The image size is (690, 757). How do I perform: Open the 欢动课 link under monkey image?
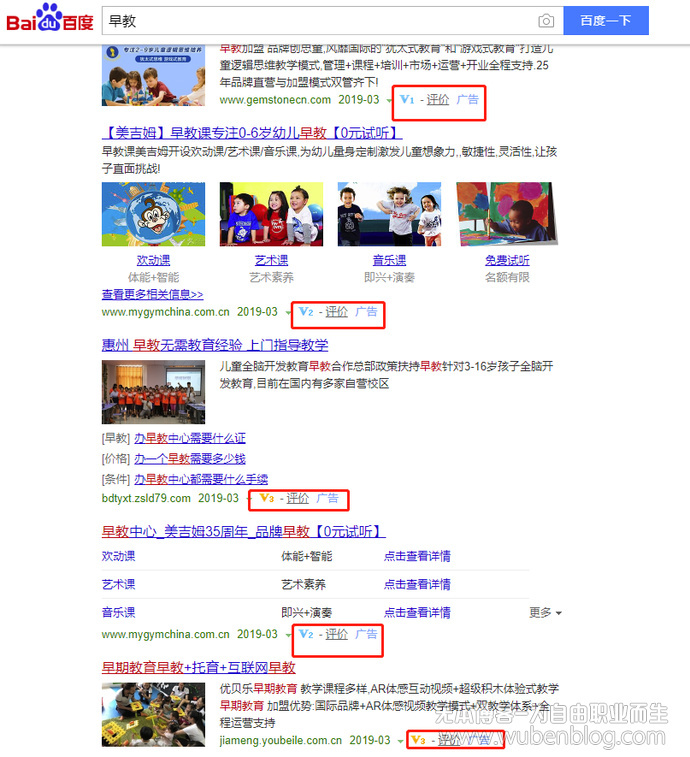point(154,260)
